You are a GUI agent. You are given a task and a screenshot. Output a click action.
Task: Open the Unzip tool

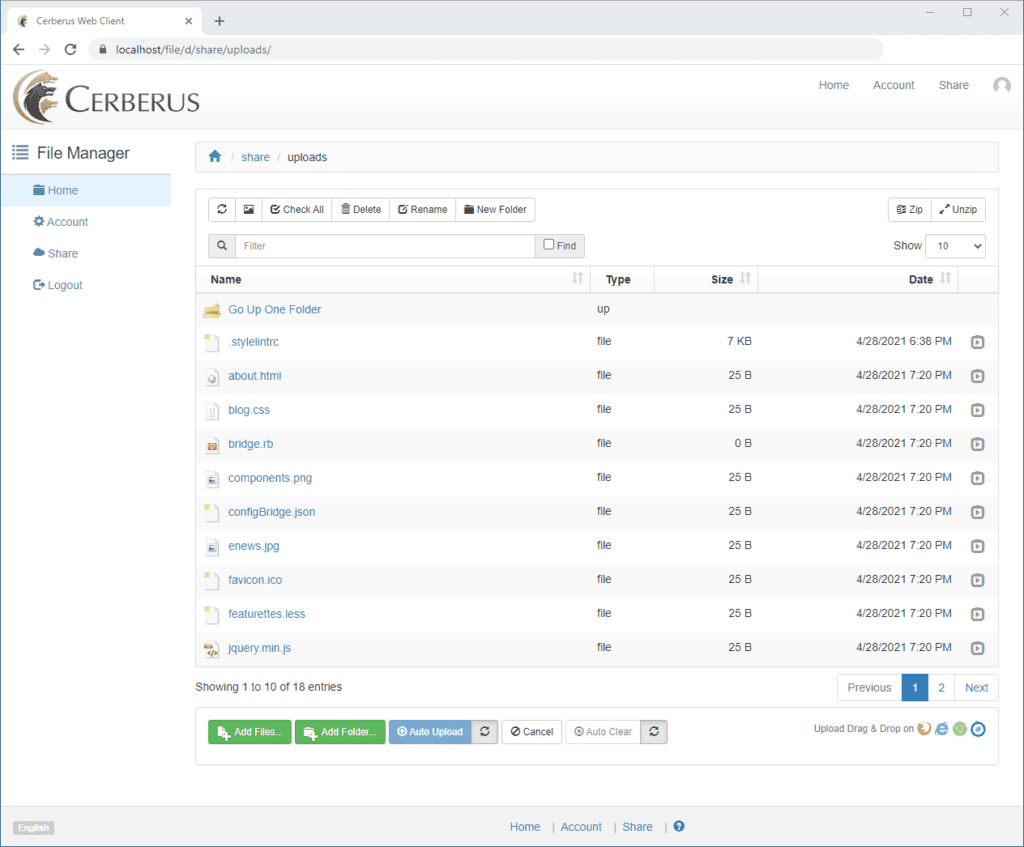click(x=957, y=209)
